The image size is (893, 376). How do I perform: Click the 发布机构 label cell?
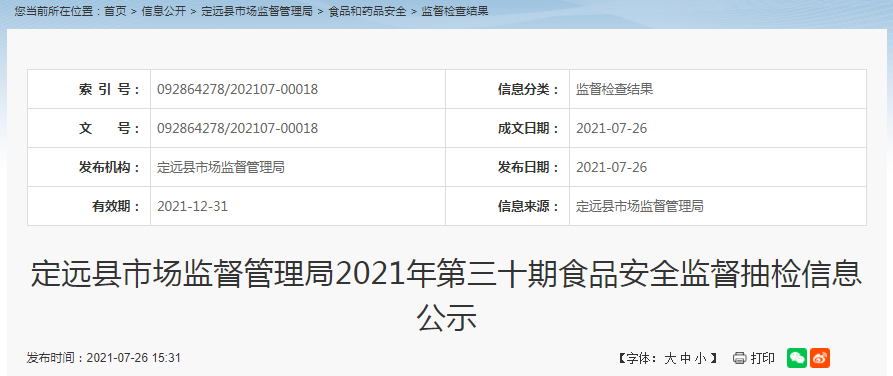(x=89, y=167)
